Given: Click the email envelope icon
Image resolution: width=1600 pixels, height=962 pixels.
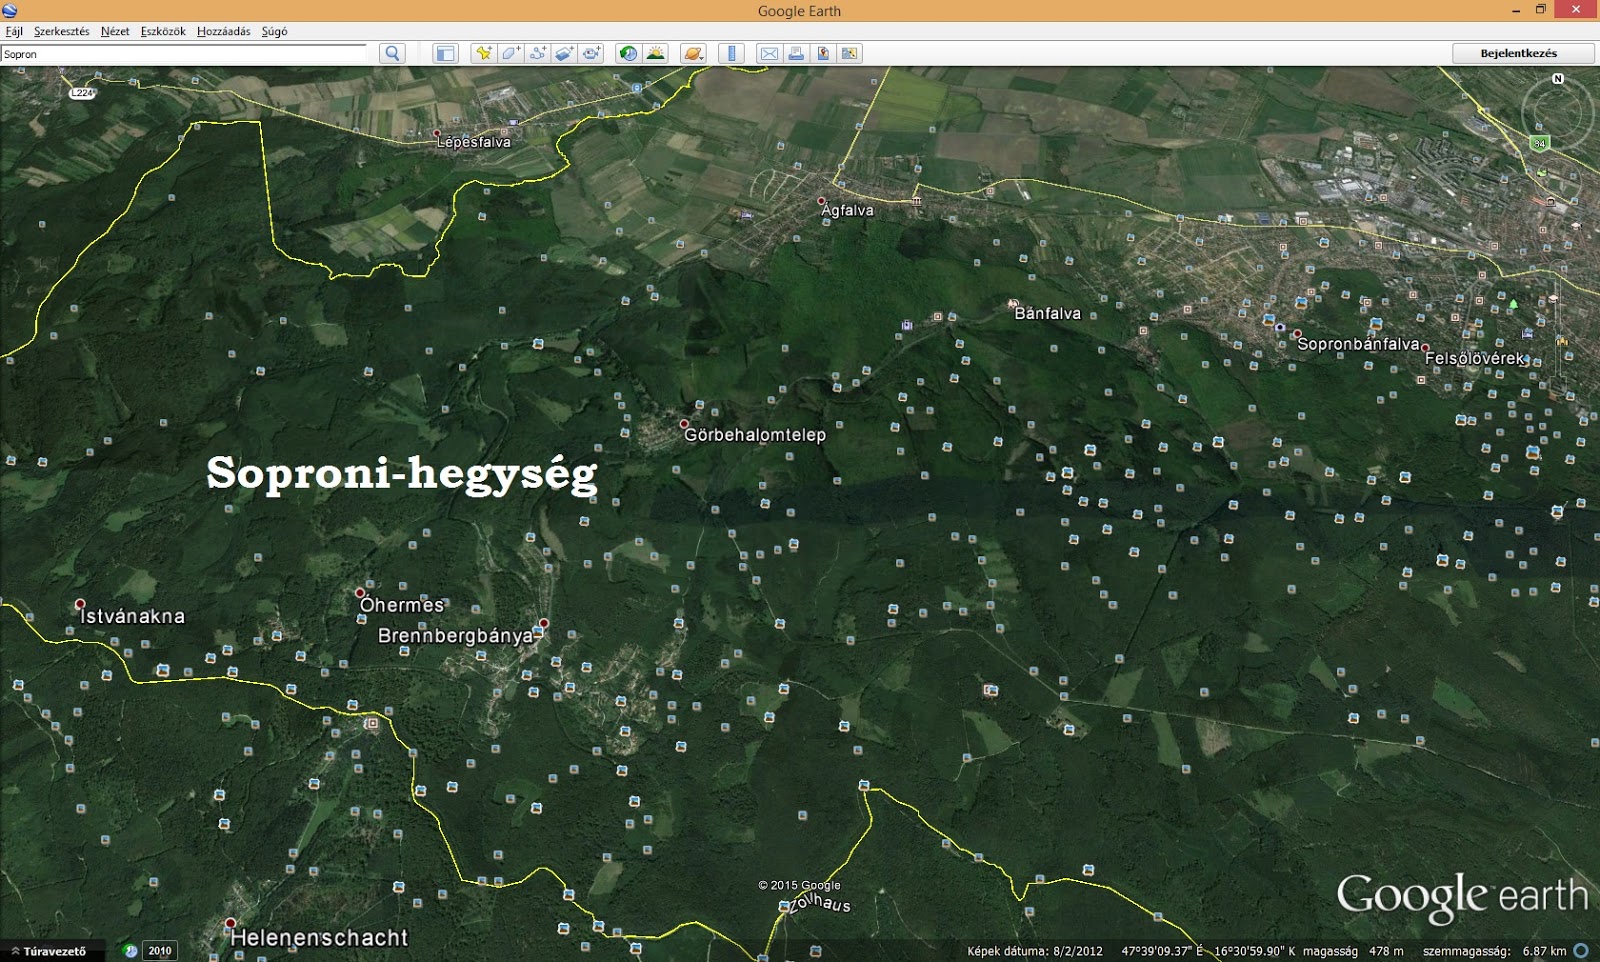Looking at the screenshot, I should pos(769,54).
